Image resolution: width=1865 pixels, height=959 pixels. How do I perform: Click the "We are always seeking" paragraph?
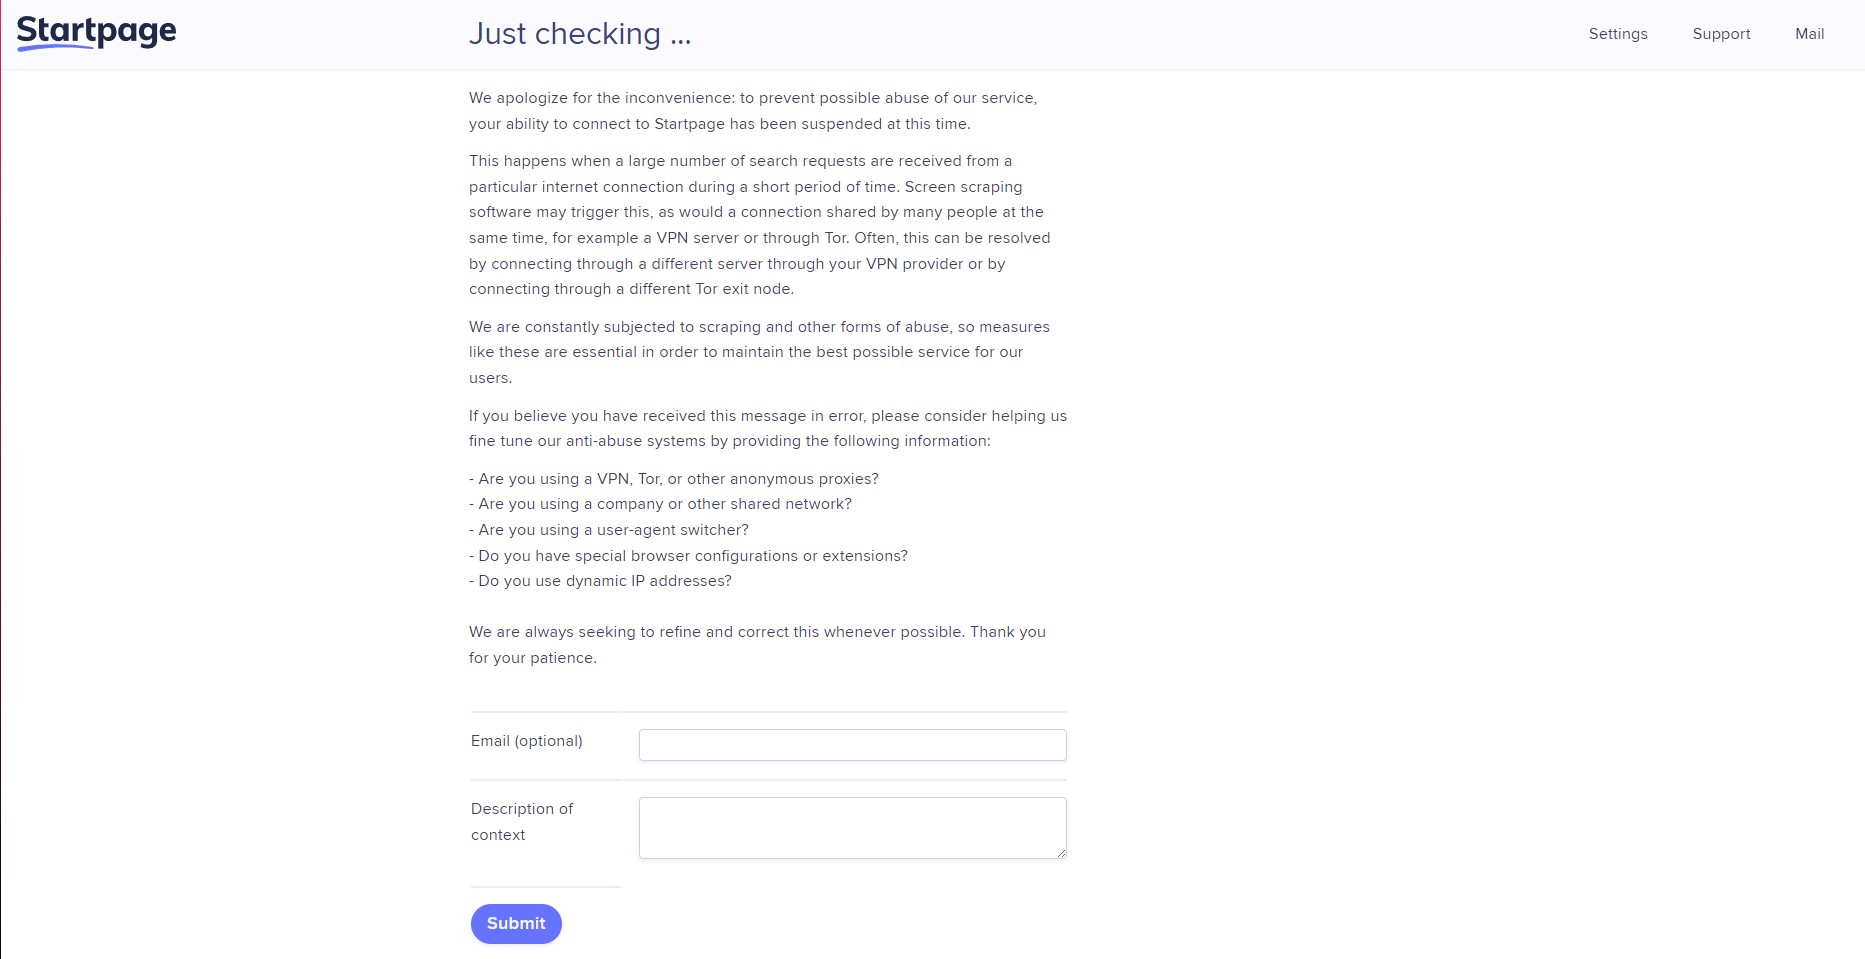pos(756,645)
